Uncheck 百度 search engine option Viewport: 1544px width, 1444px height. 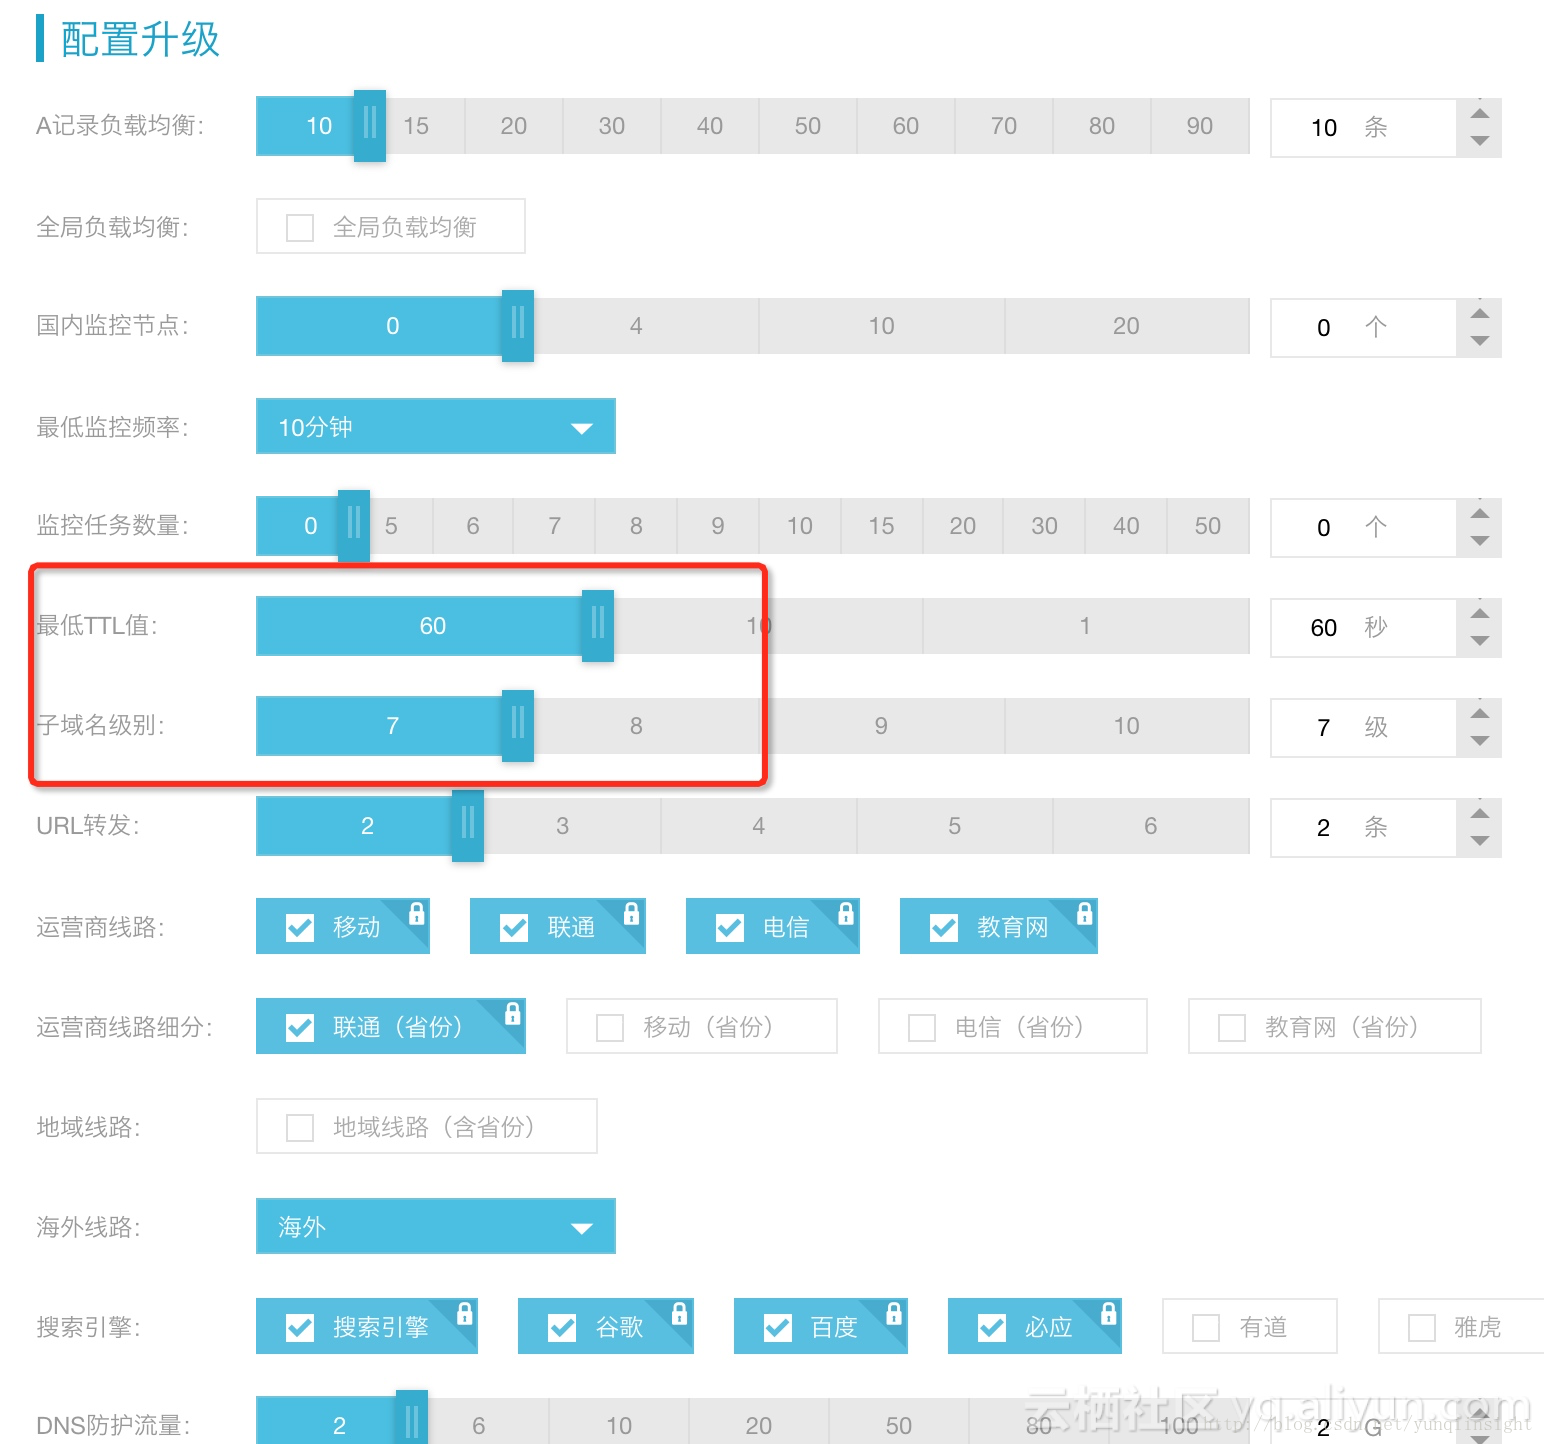778,1327
